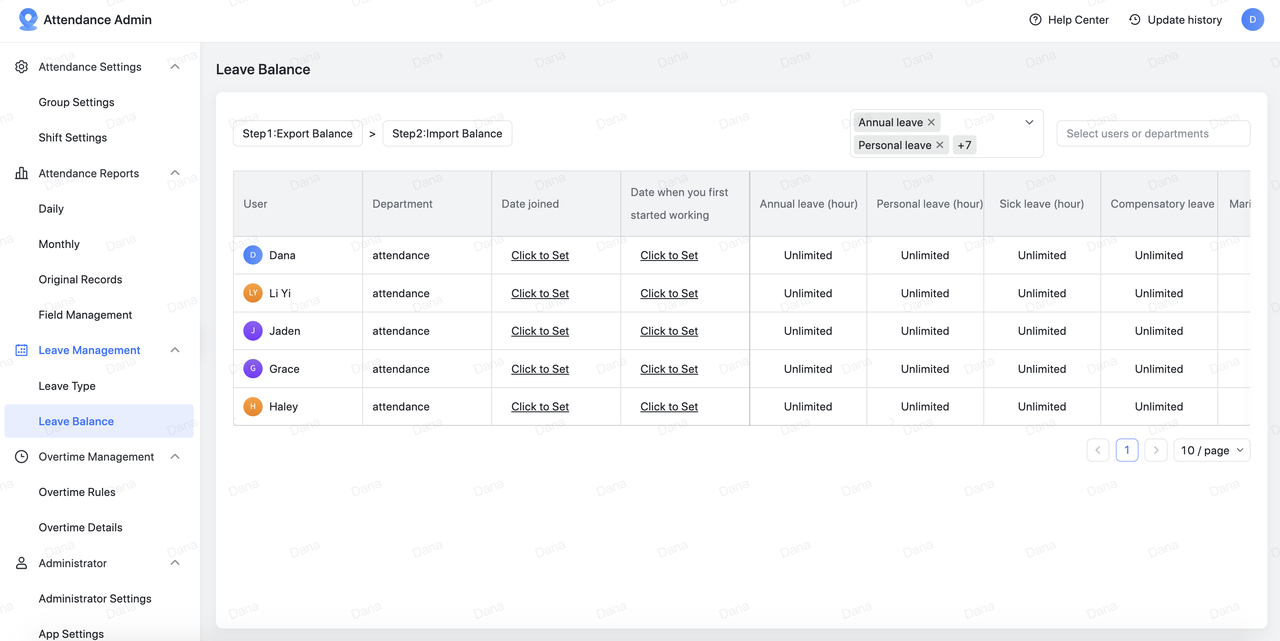Open the leave type filter dropdown
The width and height of the screenshot is (1280, 641).
(1029, 123)
